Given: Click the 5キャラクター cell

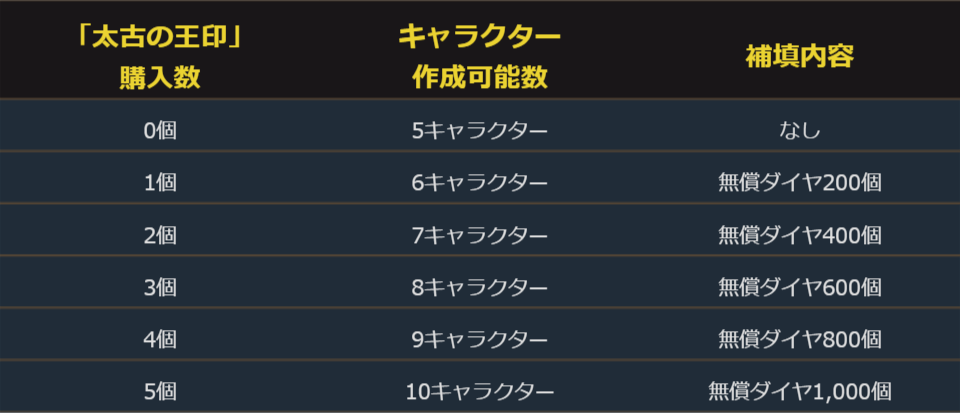Looking at the screenshot, I should (479, 130).
